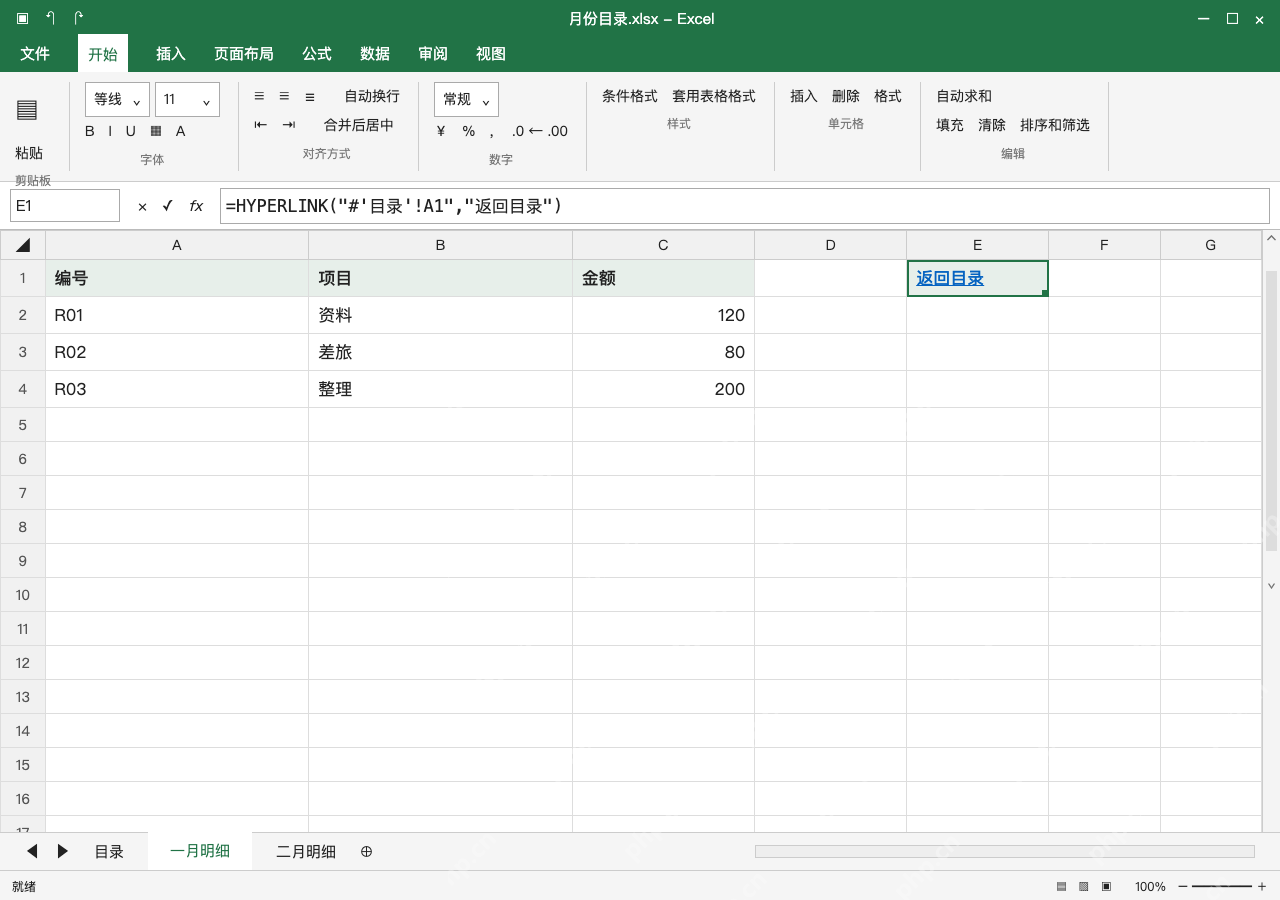Undo the last action in title bar
The image size is (1280, 900).
click(x=51, y=18)
